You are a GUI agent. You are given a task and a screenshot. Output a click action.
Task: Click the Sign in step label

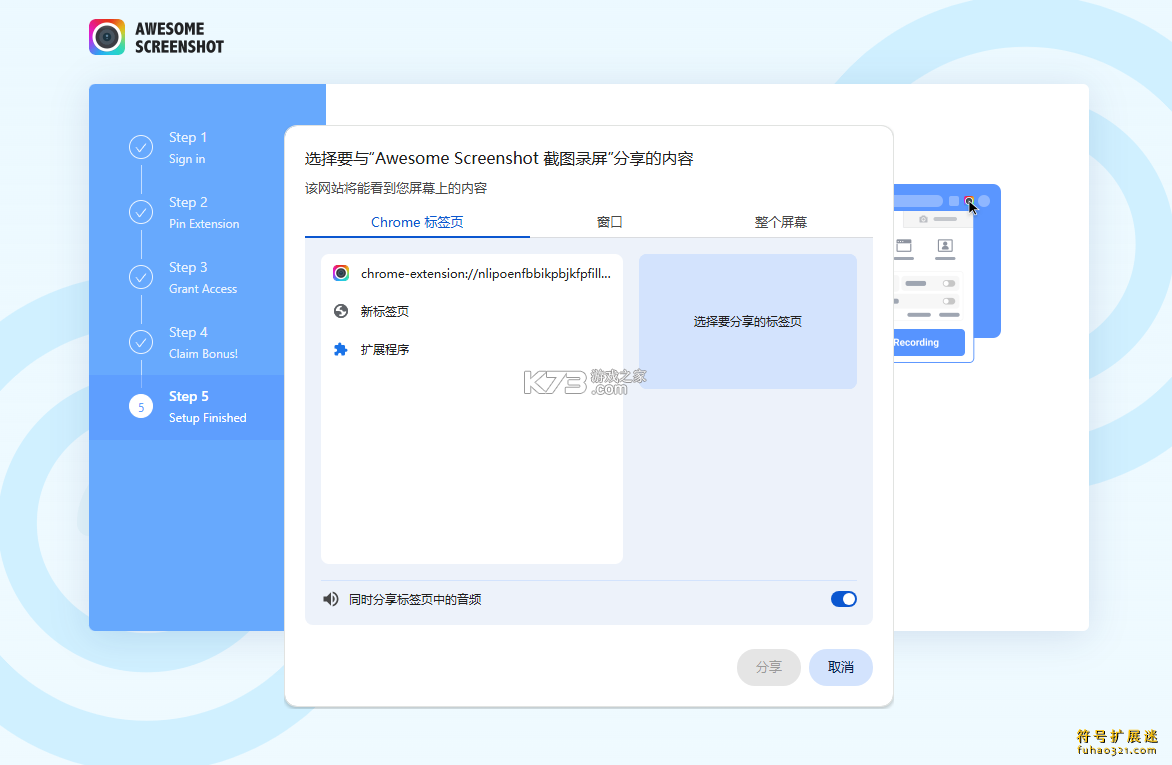coord(187,159)
